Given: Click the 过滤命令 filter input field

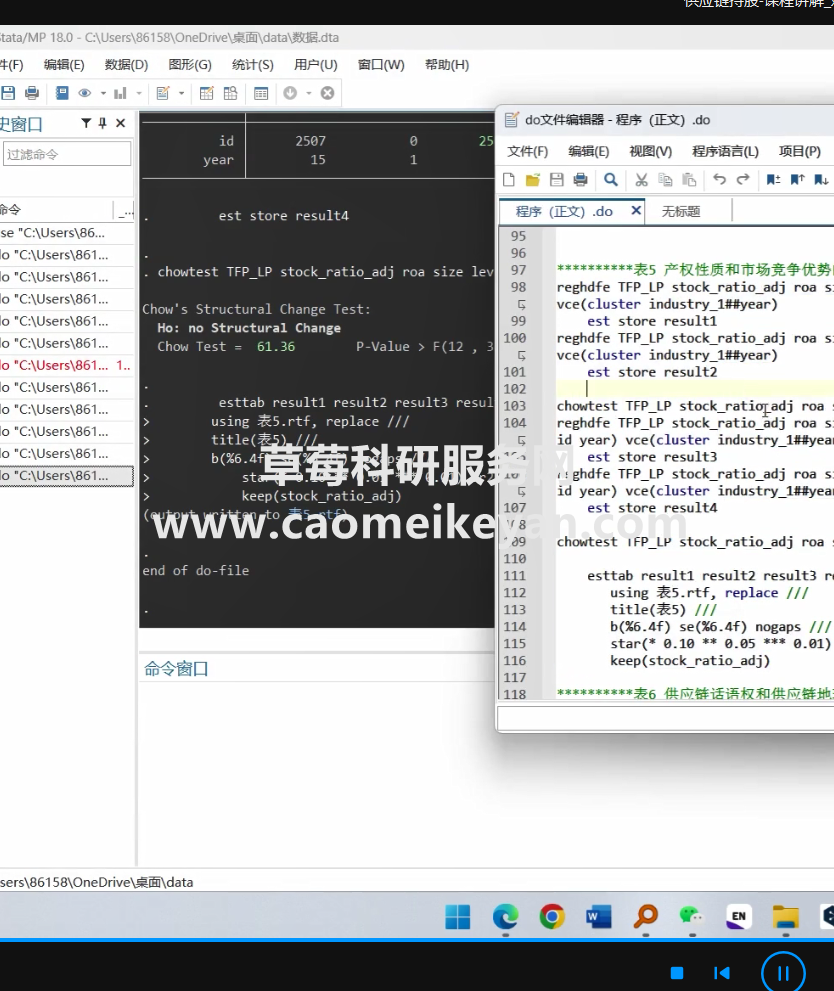Looking at the screenshot, I should click(67, 154).
